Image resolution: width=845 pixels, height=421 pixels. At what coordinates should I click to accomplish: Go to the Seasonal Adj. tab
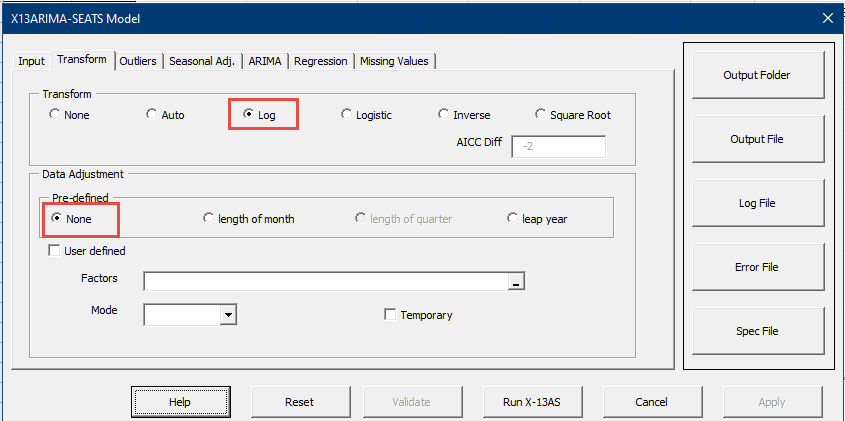point(202,61)
